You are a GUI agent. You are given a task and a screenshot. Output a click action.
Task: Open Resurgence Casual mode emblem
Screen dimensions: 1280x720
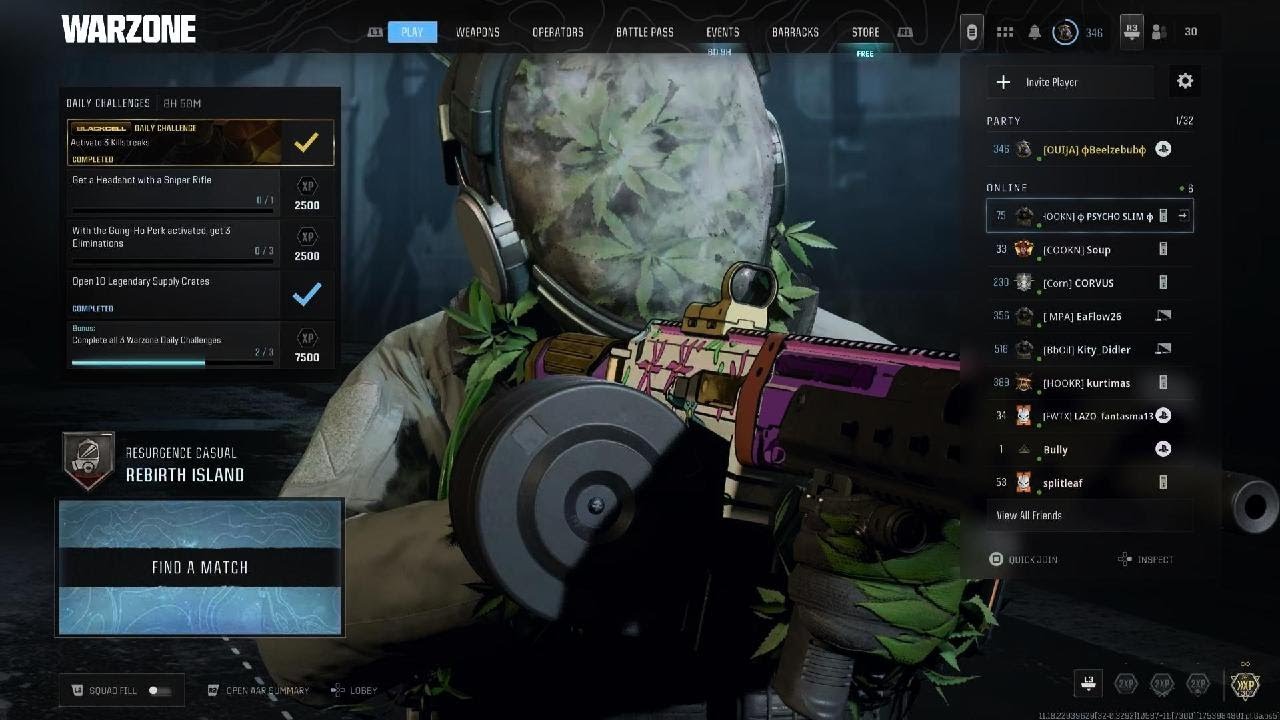tap(88, 462)
